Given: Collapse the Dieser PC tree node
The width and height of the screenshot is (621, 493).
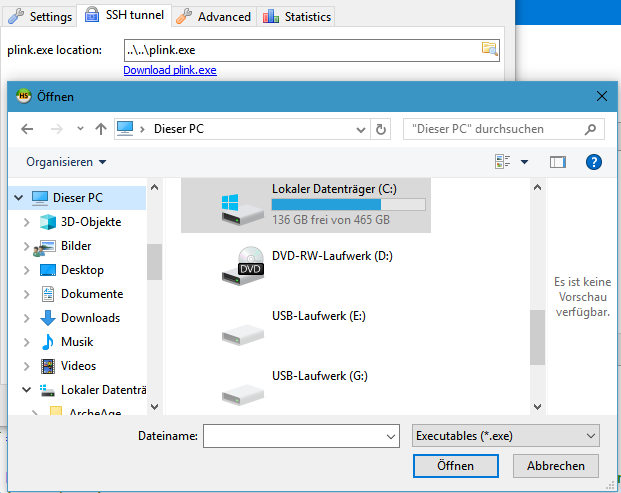Looking at the screenshot, I should (x=18, y=197).
